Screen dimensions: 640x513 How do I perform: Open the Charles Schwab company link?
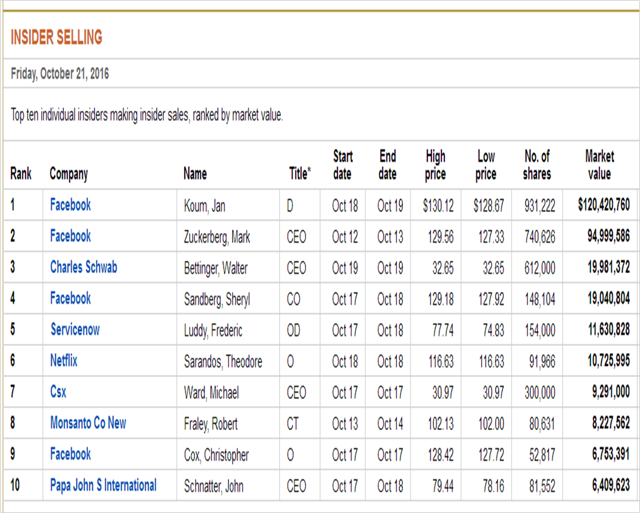pyautogui.click(x=84, y=267)
